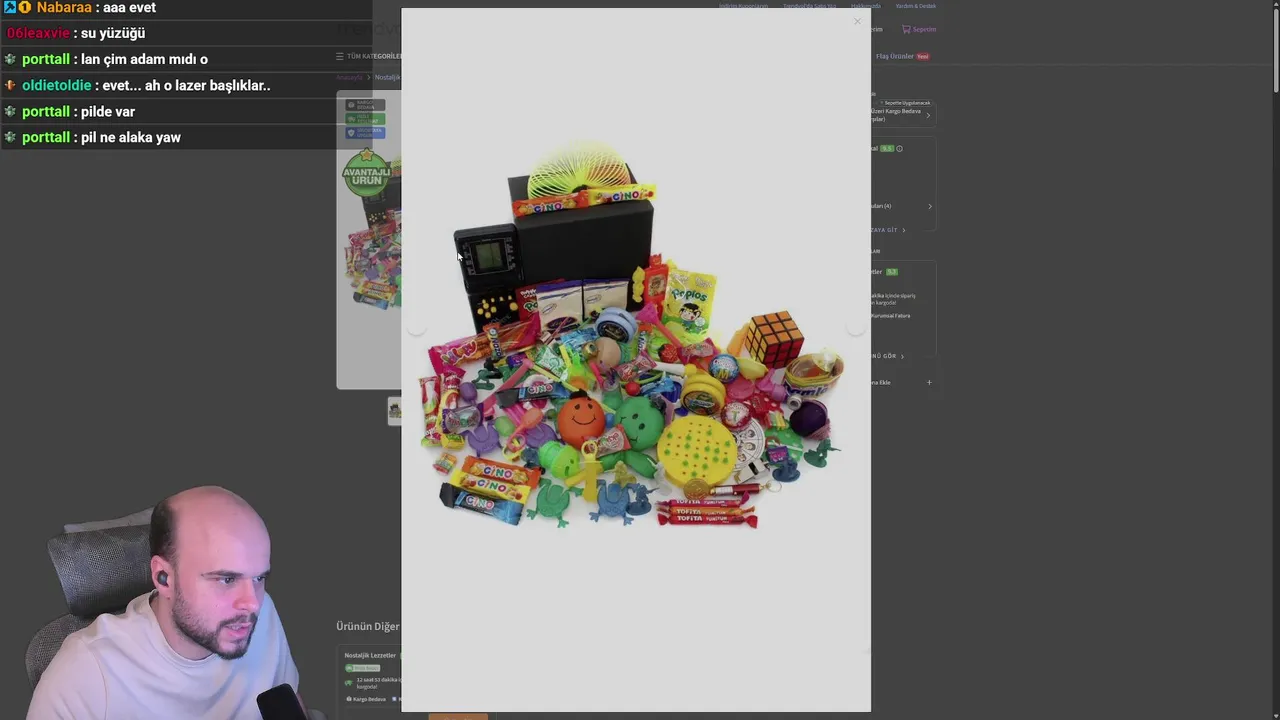Click chat message 'pil ne alaka yaw'
Image resolution: width=1280 pixels, height=720 pixels.
[x=131, y=137]
